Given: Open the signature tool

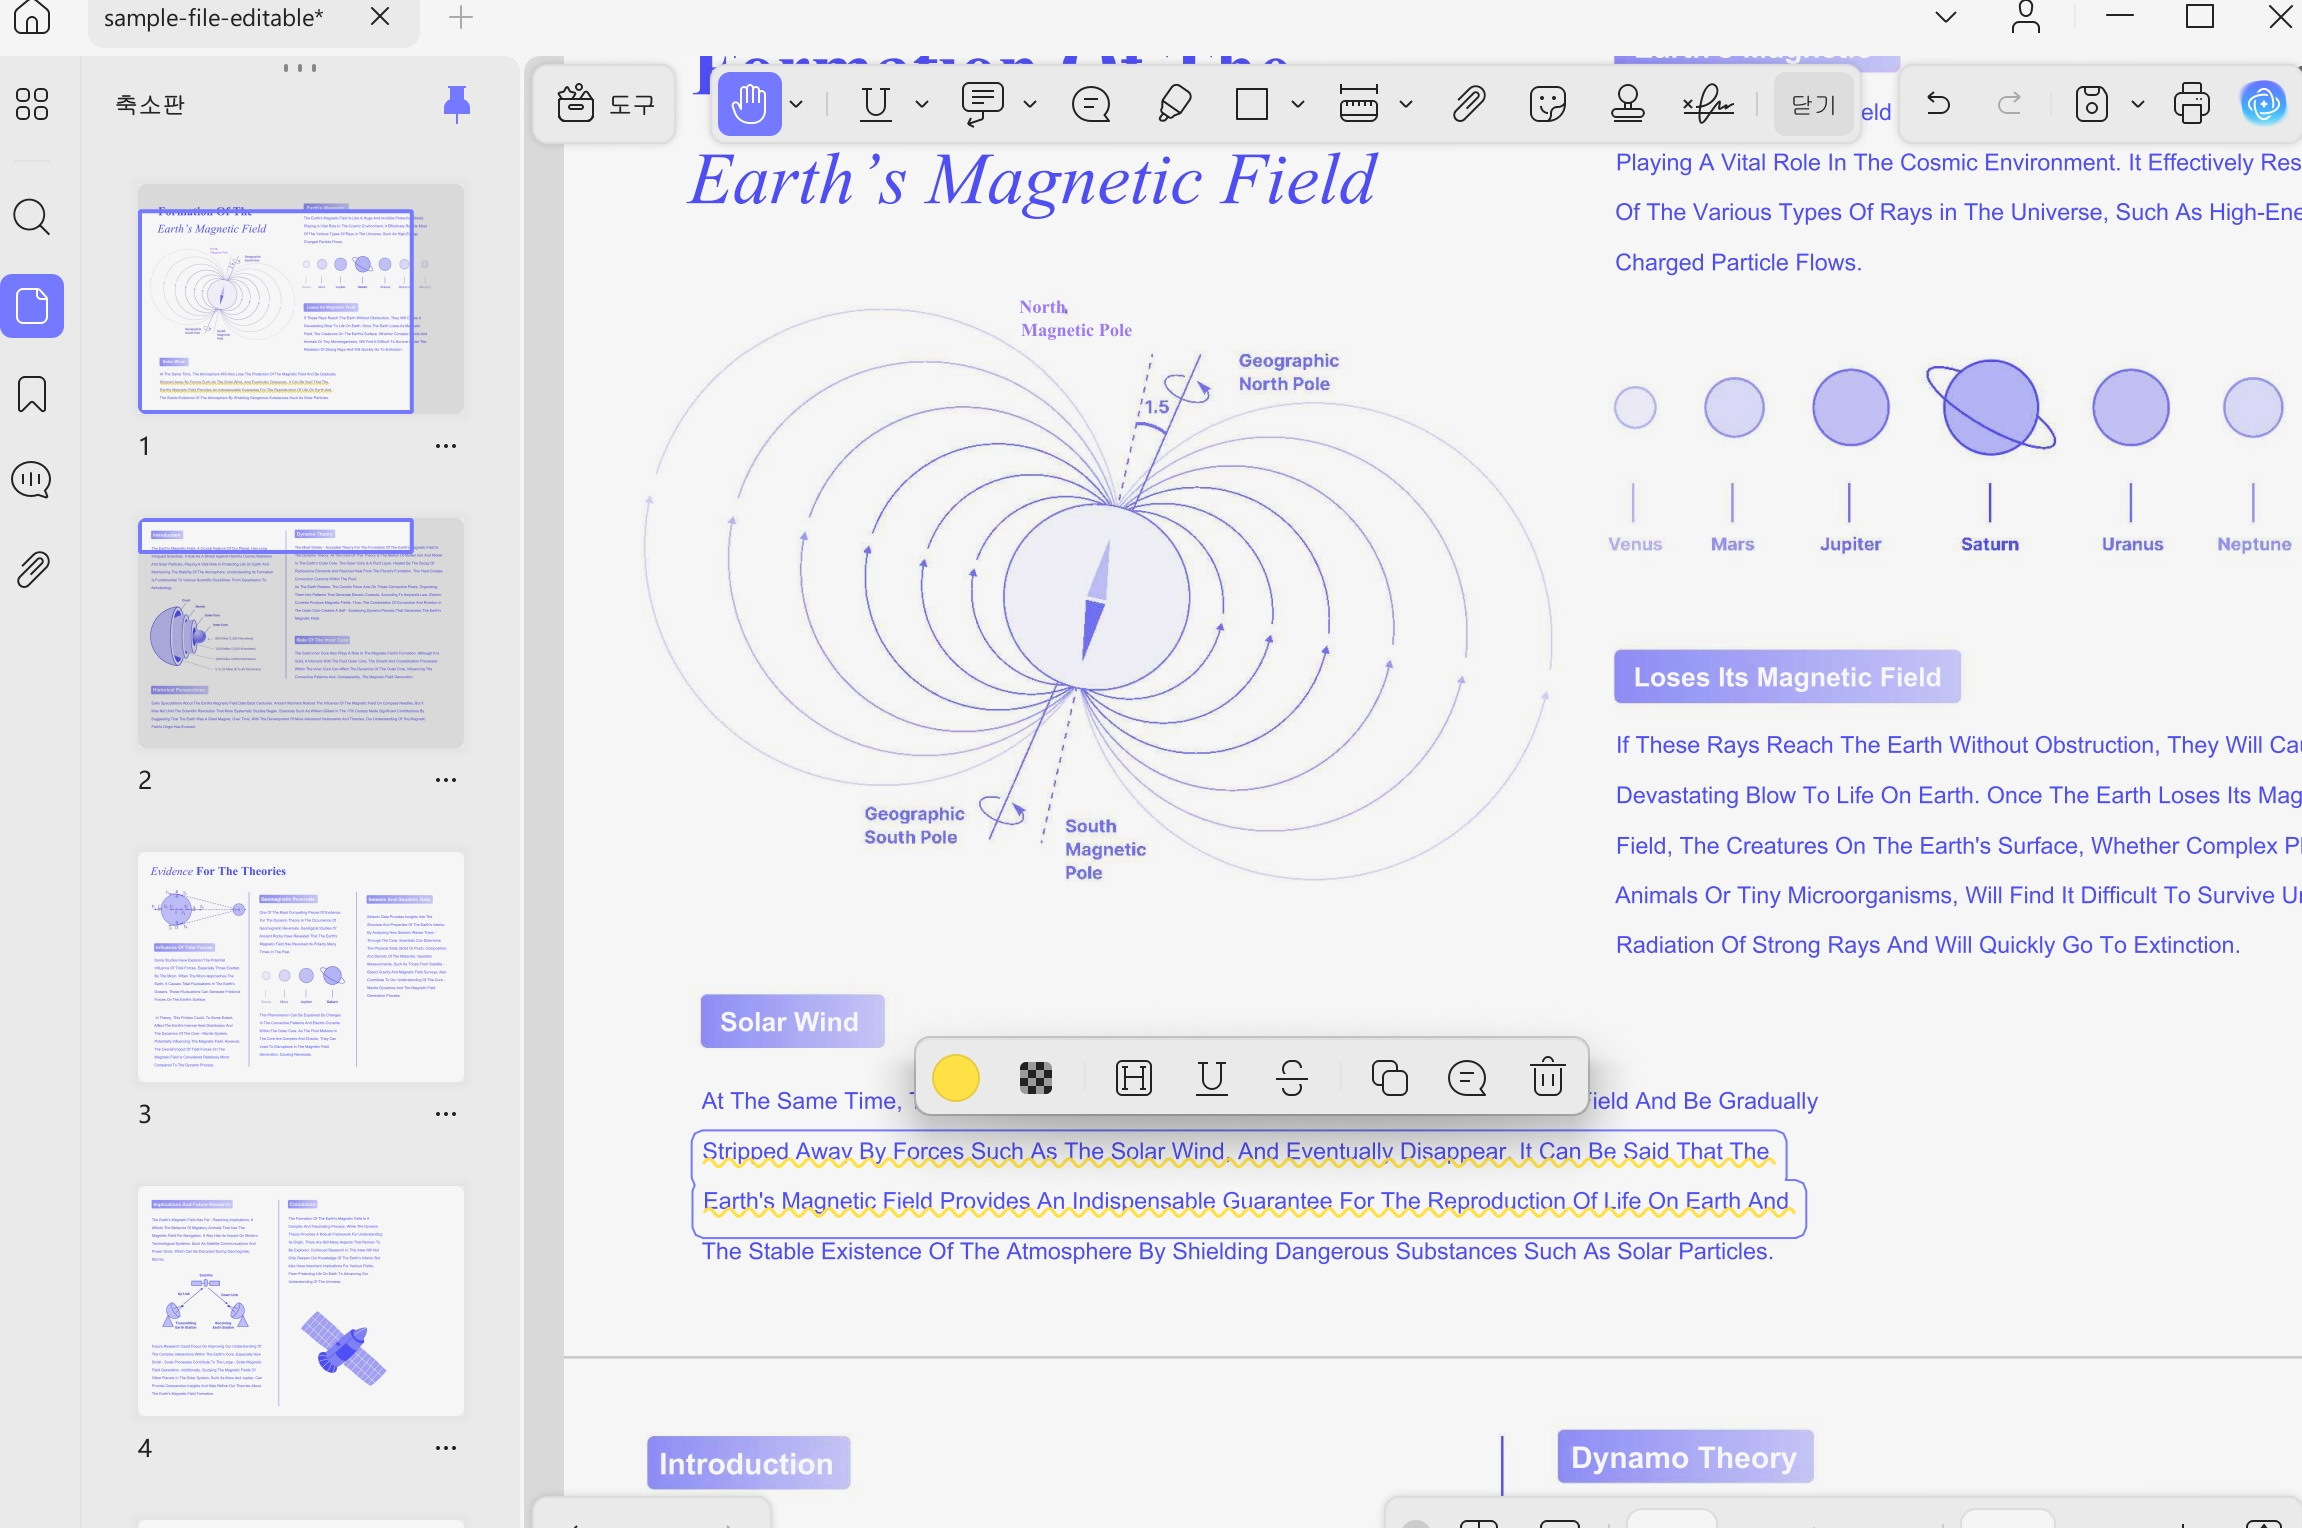Looking at the screenshot, I should 1708,104.
